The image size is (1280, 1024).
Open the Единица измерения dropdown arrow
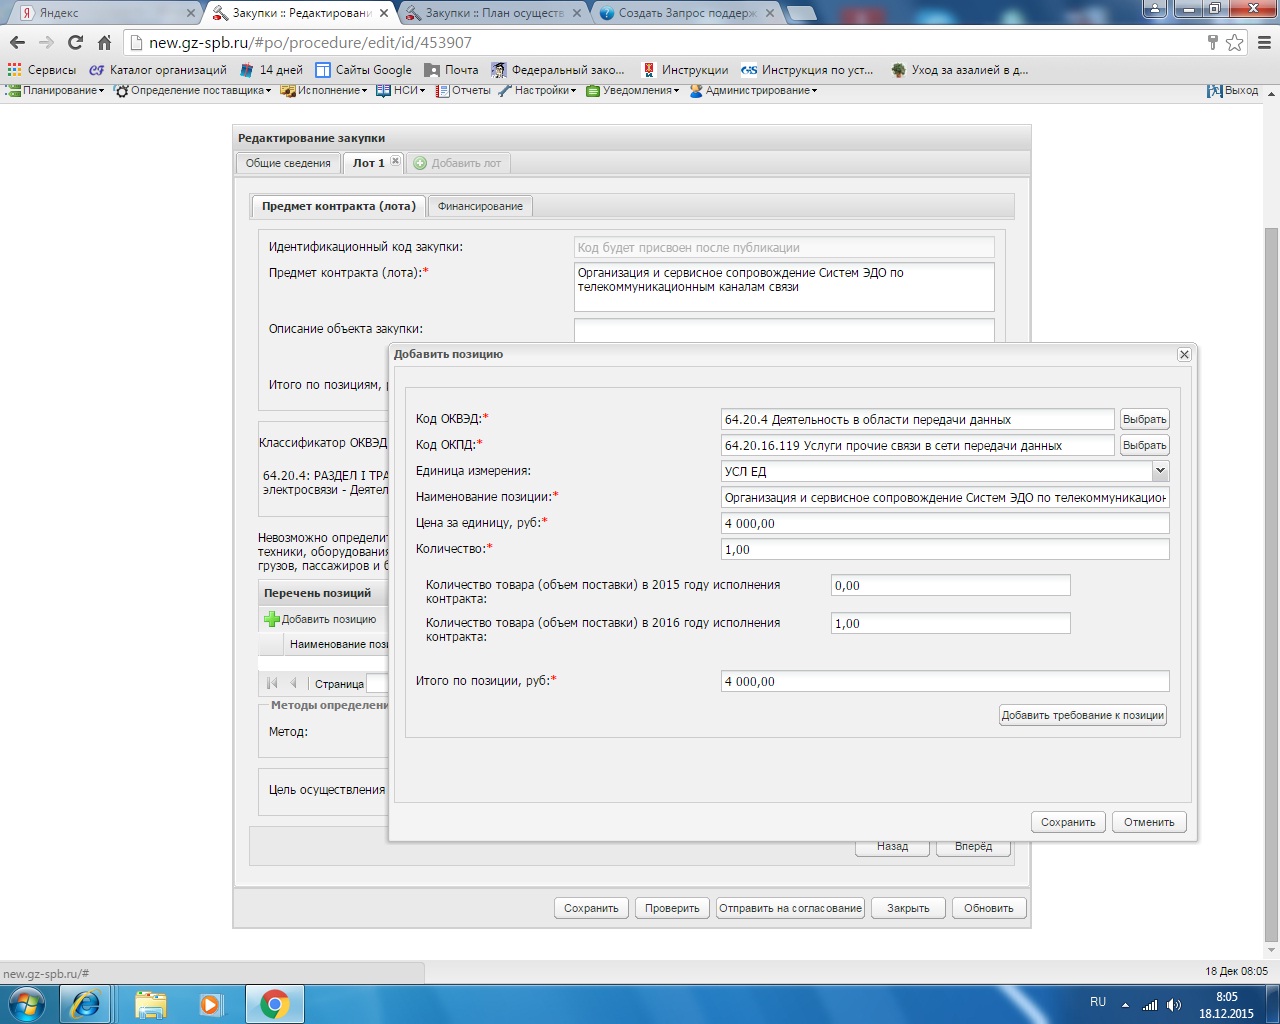1160,471
